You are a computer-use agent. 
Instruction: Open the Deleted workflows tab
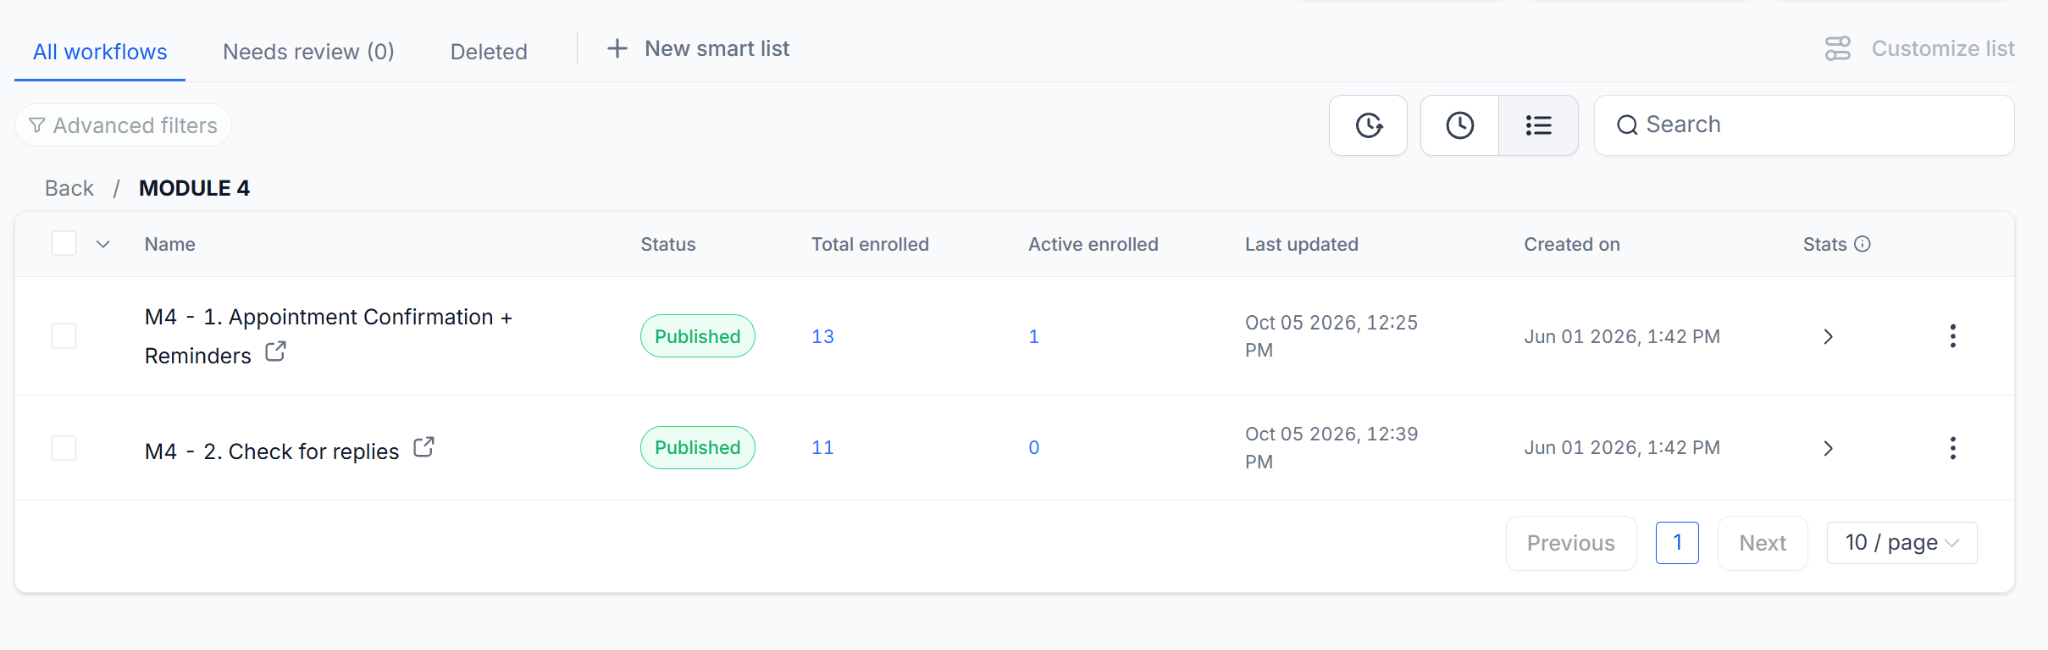tap(488, 52)
